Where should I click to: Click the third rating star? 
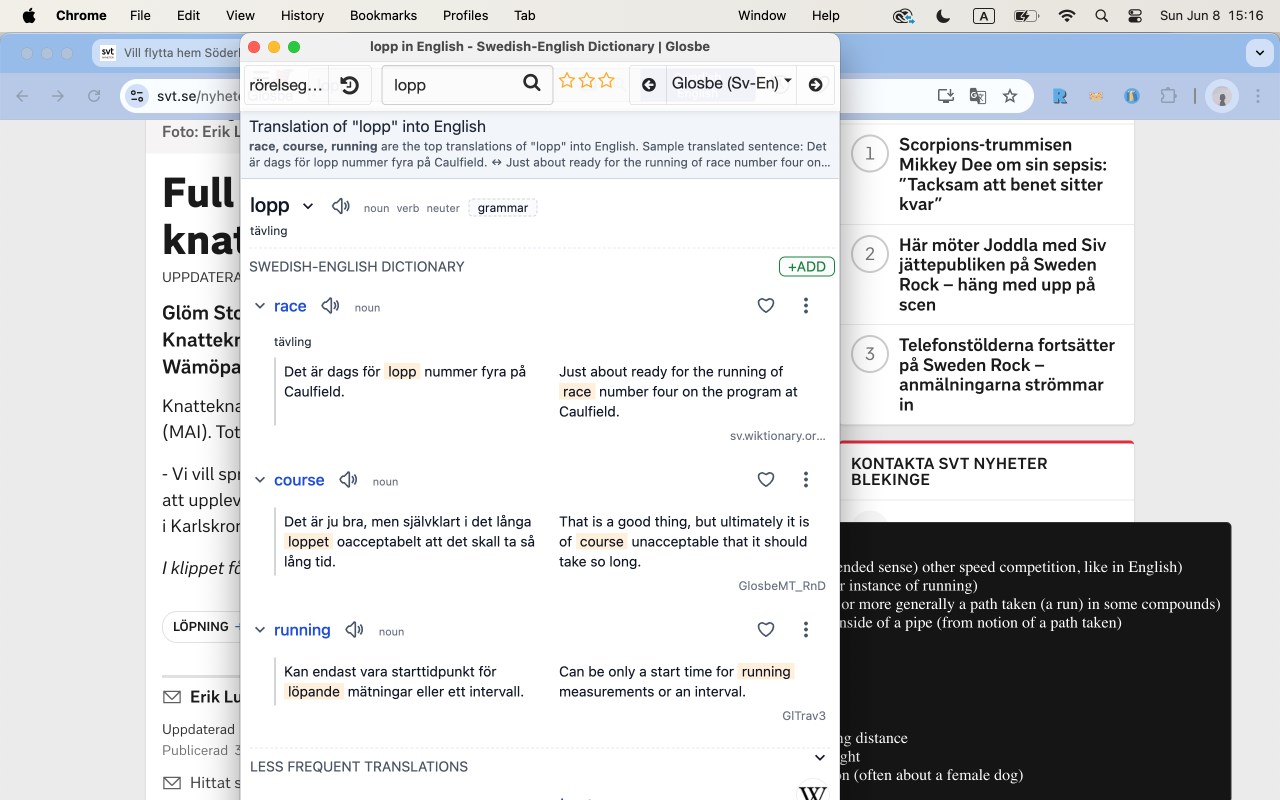606,81
